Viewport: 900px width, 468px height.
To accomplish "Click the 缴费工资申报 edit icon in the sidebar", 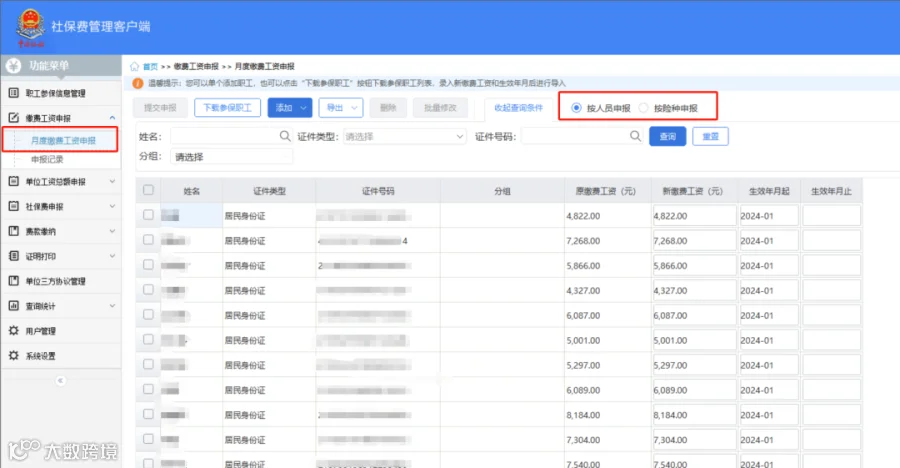I will click(x=14, y=118).
